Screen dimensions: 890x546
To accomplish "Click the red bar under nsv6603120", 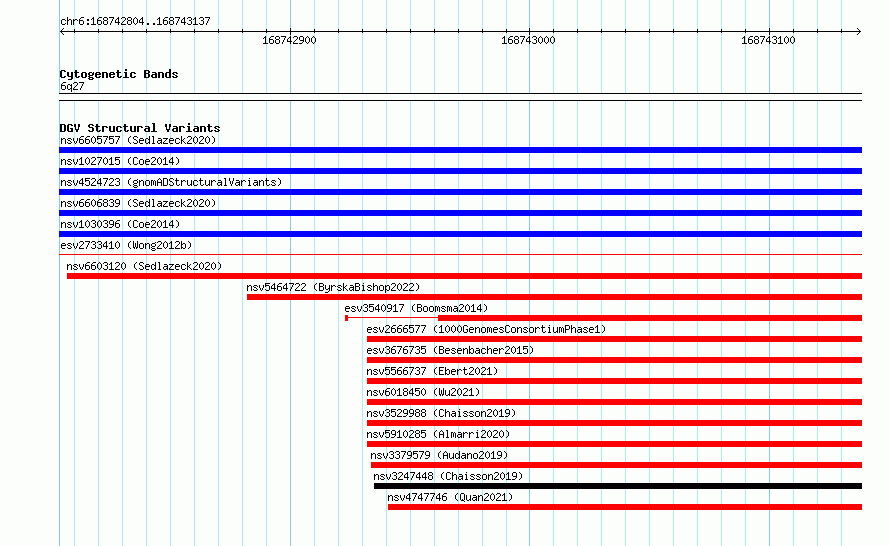I will click(x=464, y=276).
